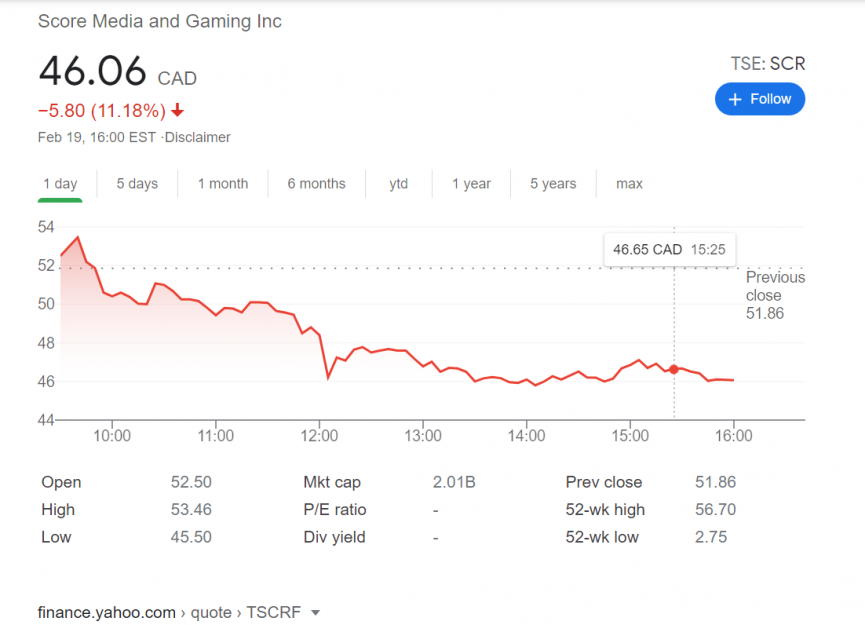The image size is (865, 625).
Task: Choose the 6 months range tab
Action: coord(316,184)
